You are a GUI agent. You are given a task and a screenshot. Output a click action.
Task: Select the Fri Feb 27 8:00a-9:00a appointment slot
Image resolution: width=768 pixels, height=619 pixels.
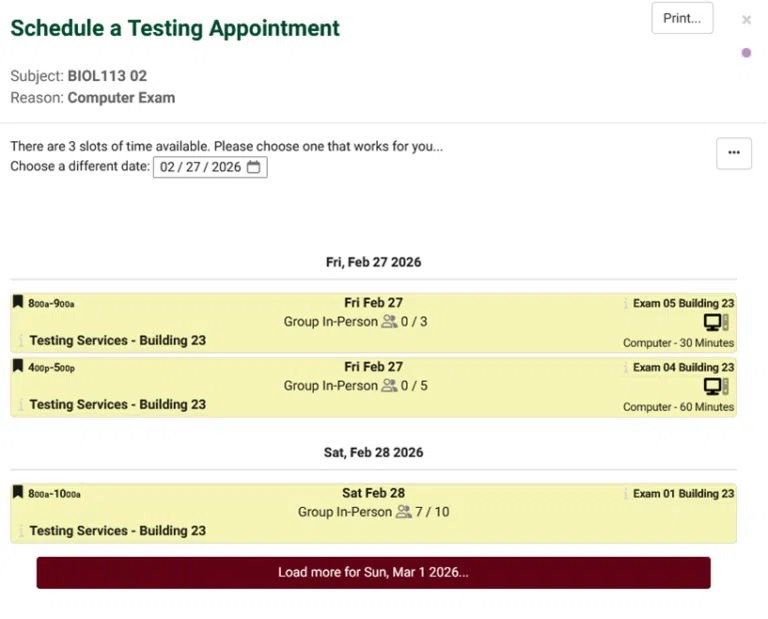pyautogui.click(x=373, y=322)
